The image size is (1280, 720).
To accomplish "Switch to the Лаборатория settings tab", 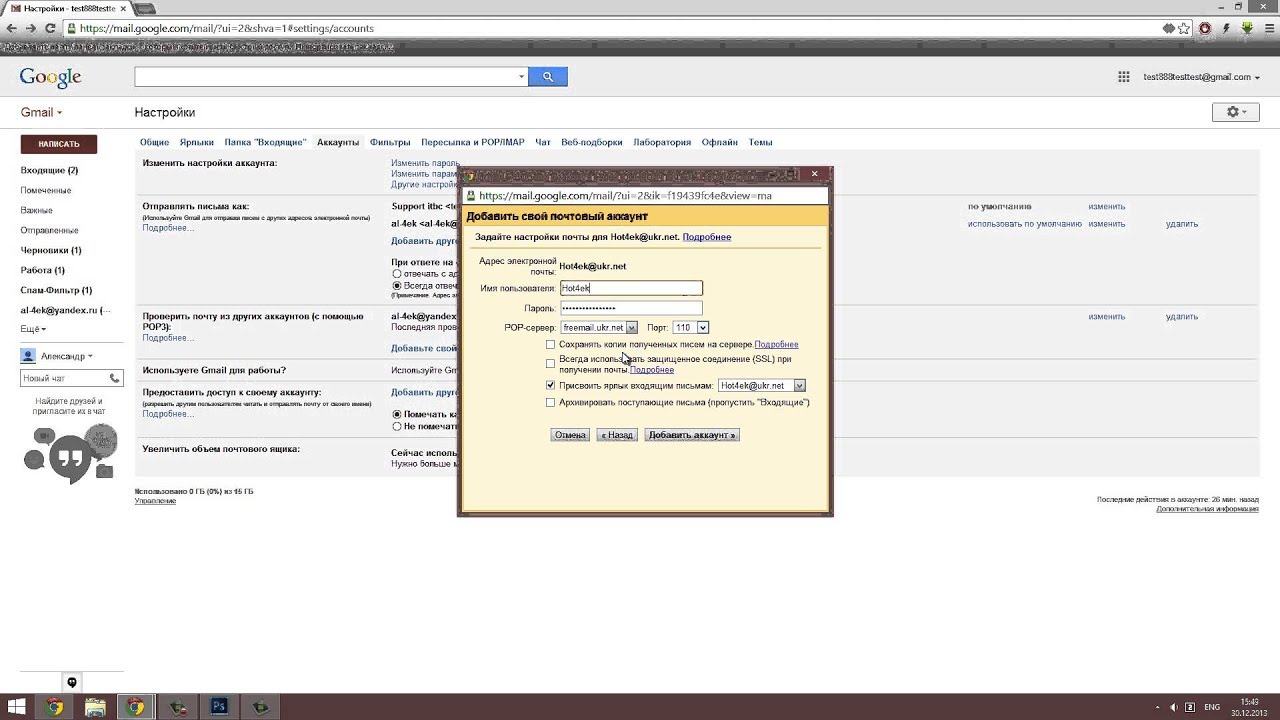I will (662, 142).
